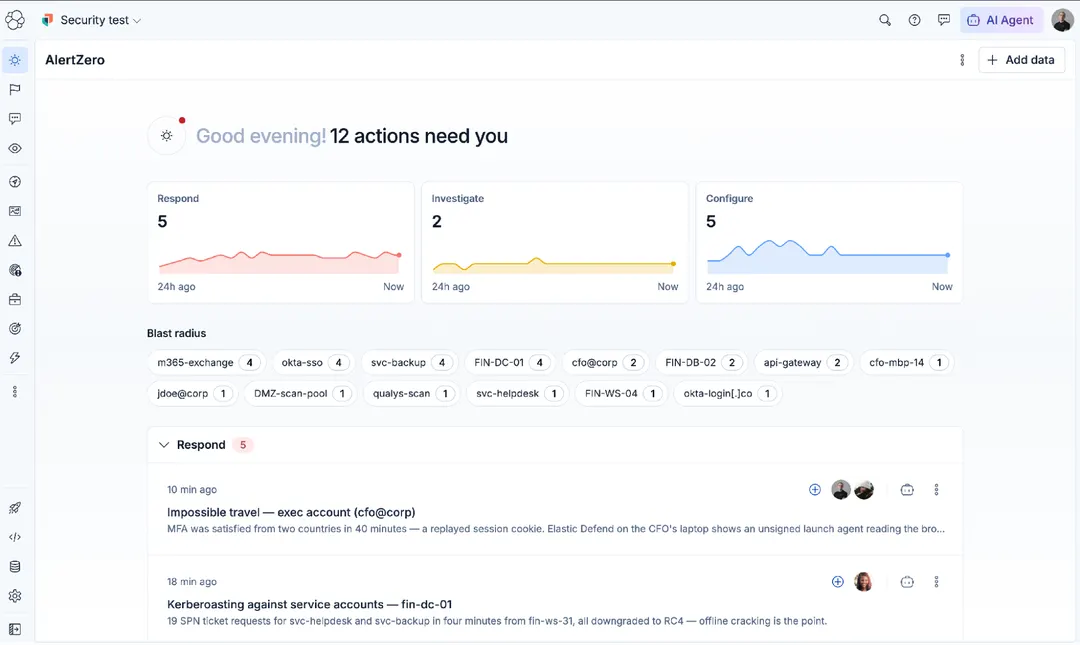Select the FIN-WS-04 blast radius chip
Screen dimensions: 1080x645
tap(621, 393)
